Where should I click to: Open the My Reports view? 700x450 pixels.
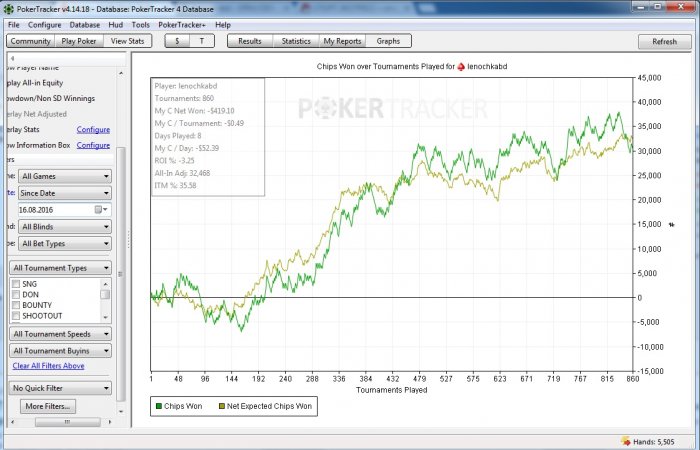(x=342, y=41)
